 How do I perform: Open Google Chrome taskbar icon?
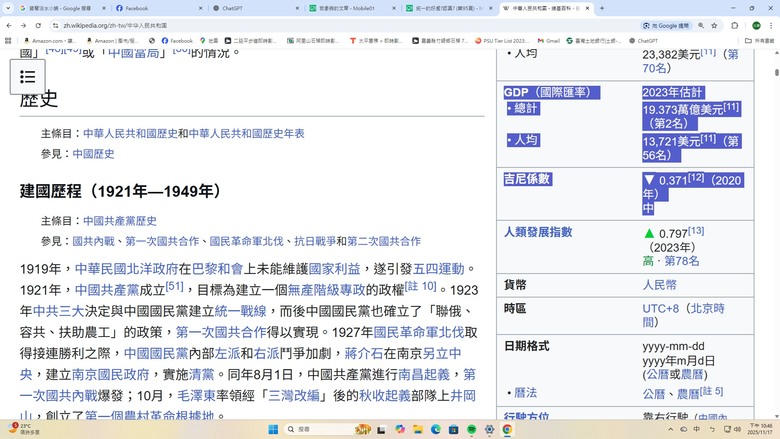pos(507,429)
